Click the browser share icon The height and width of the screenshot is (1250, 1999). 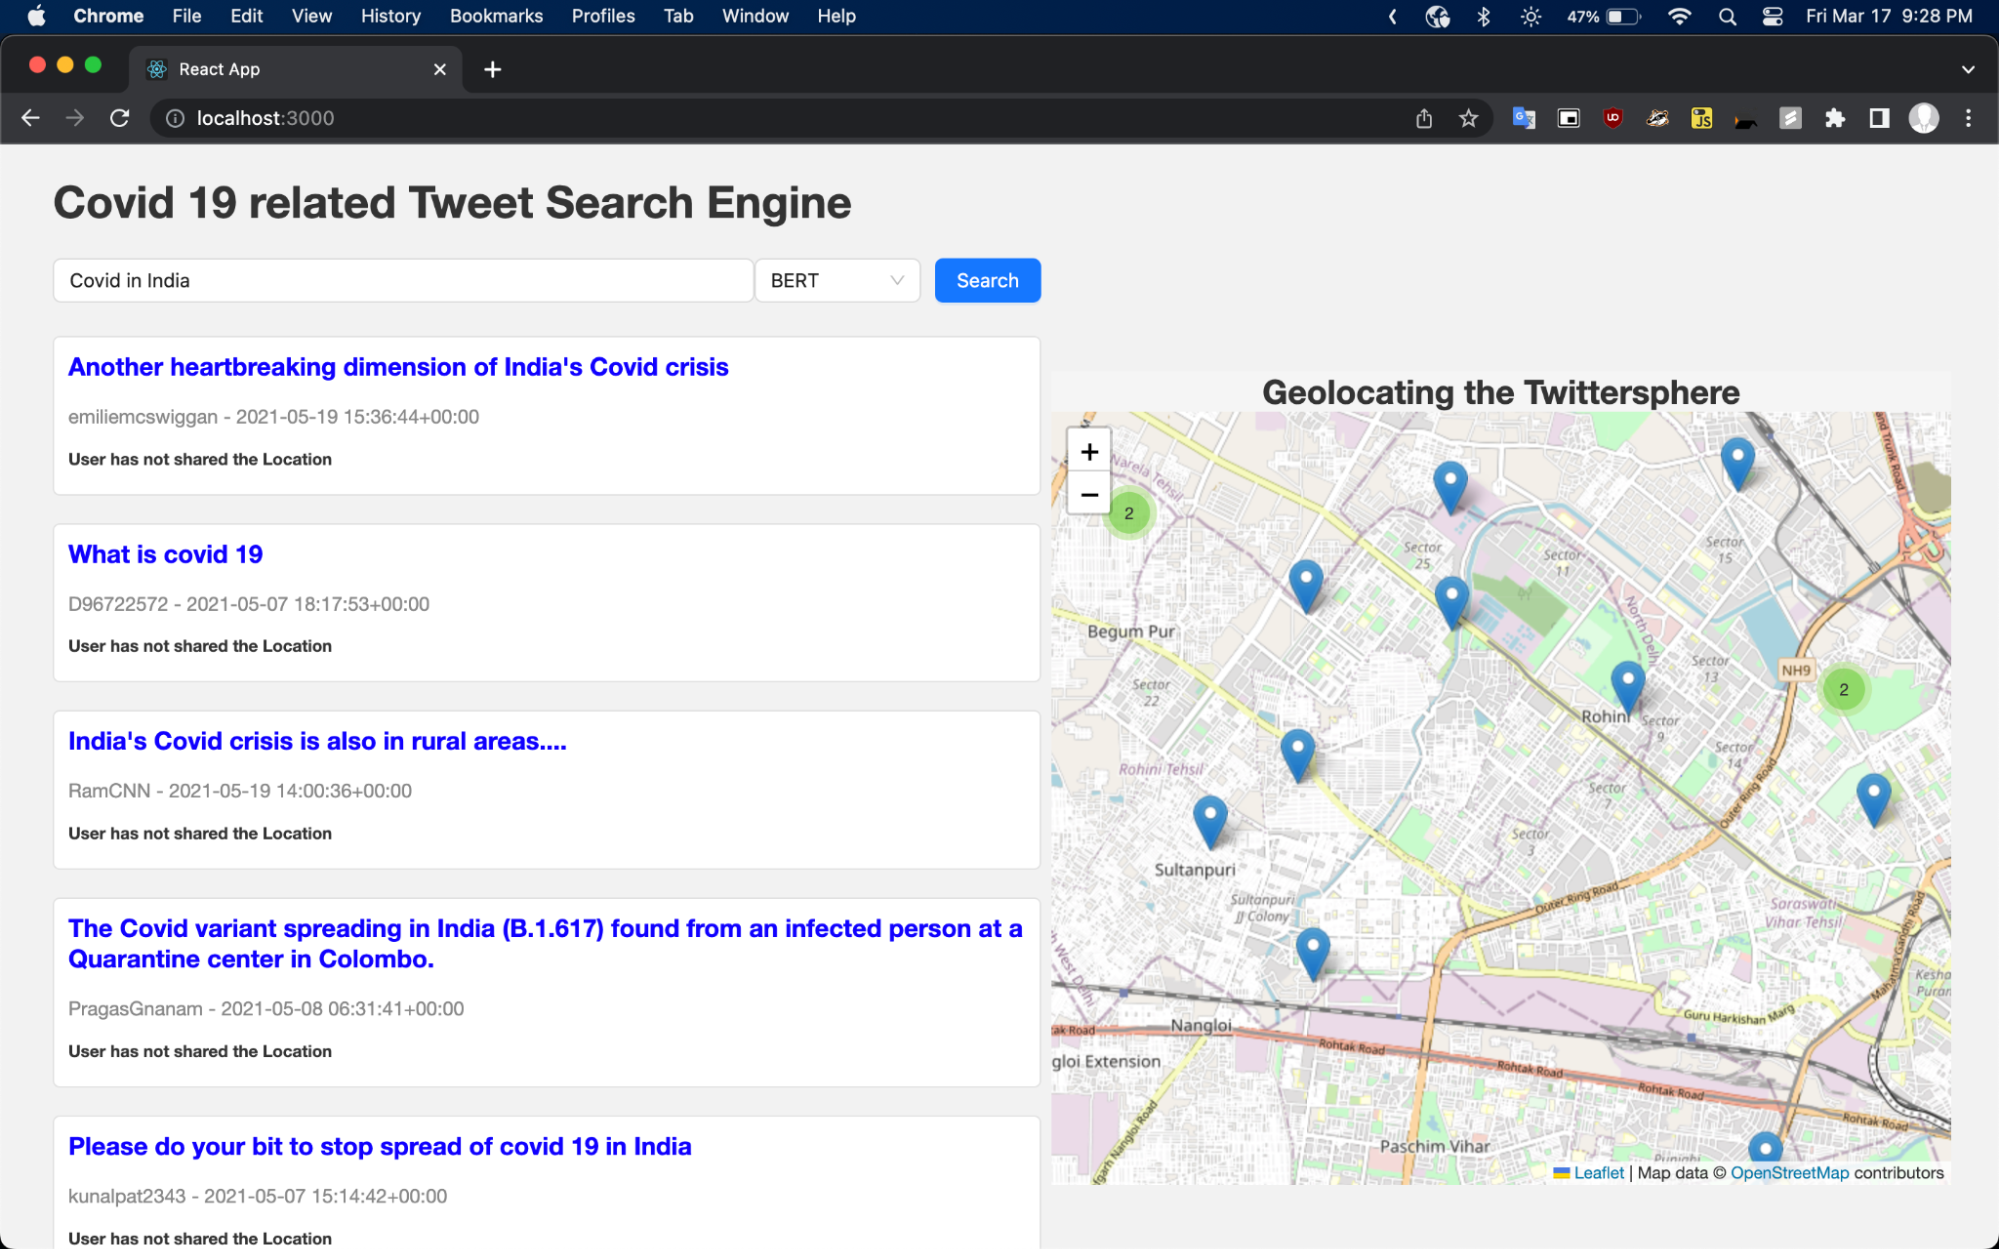tap(1423, 118)
